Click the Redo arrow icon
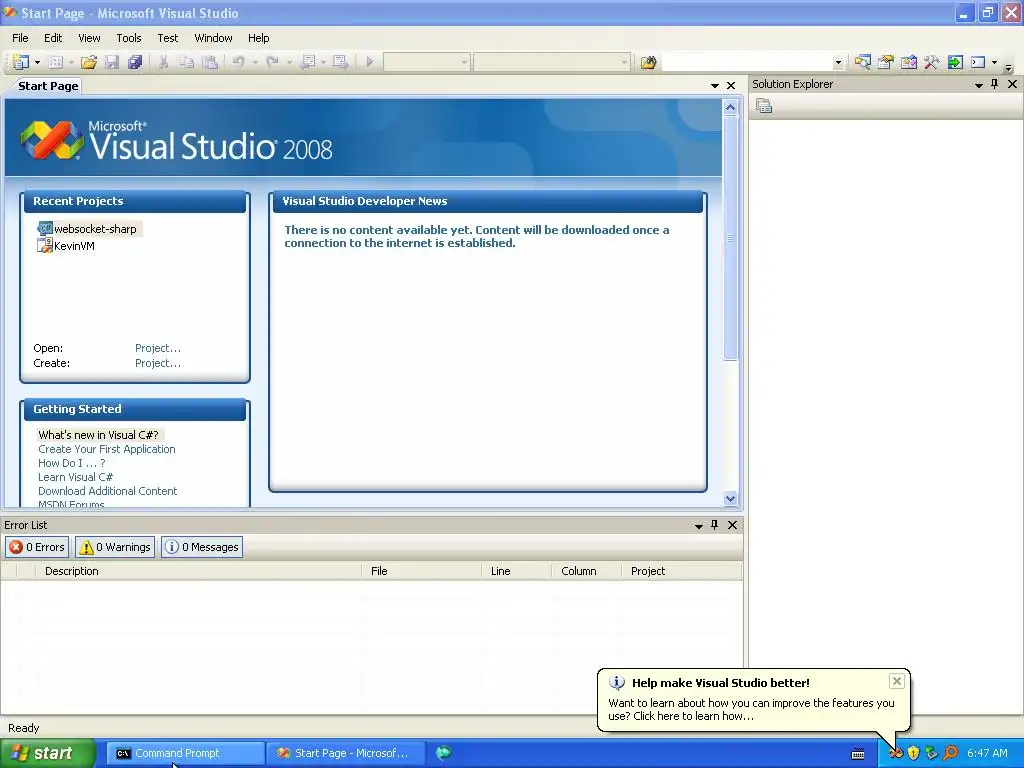This screenshot has width=1024, height=768. pos(273,62)
